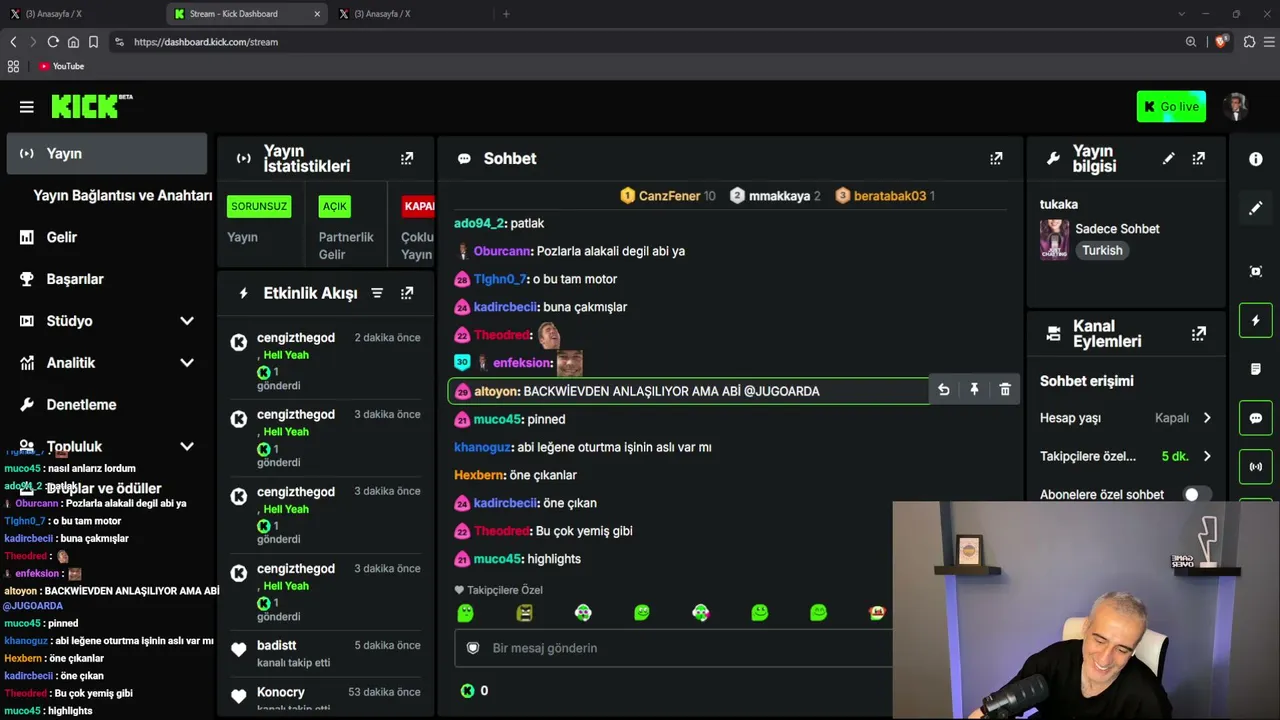This screenshot has width=1280, height=720.
Task: Reply to altoyon's message with the arrow icon
Action: coord(943,390)
